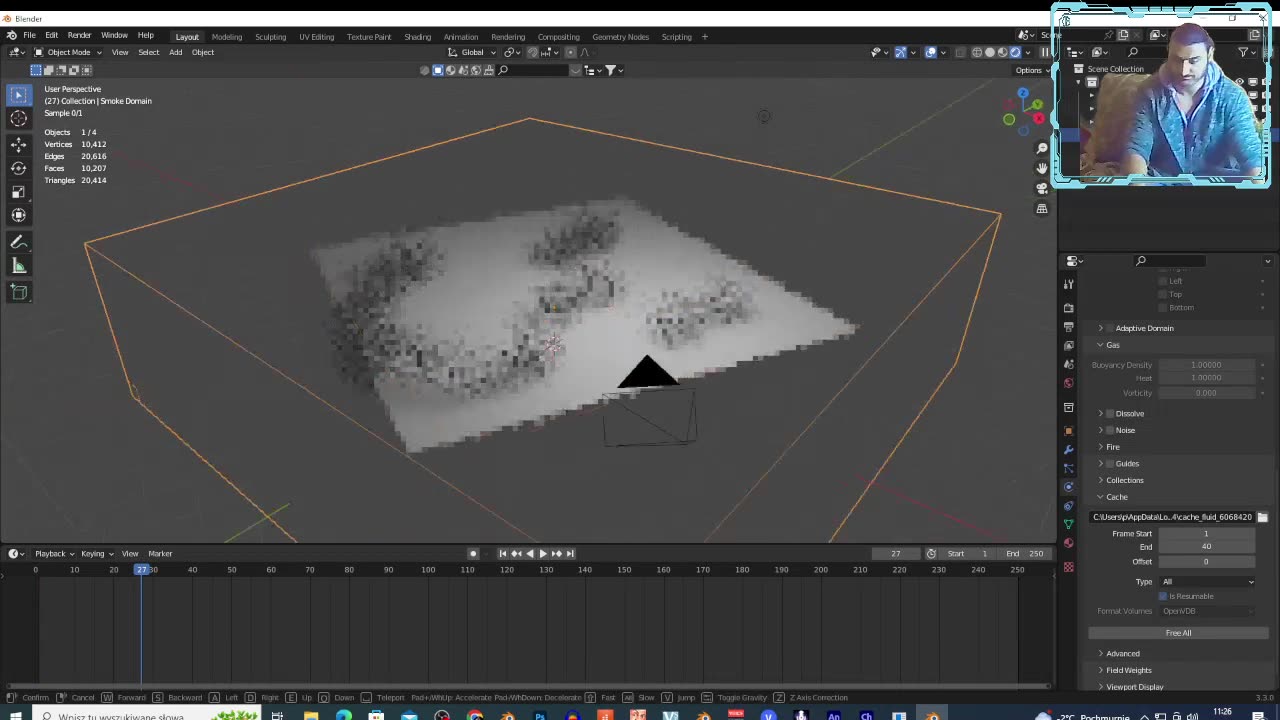The image size is (1280, 720).
Task: Switch to the Shading workspace tab
Action: pos(417,37)
